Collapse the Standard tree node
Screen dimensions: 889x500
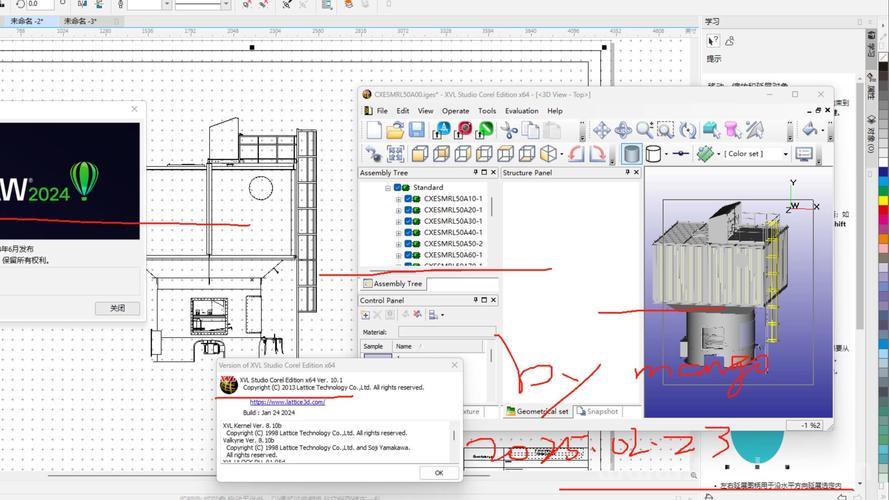pos(388,188)
